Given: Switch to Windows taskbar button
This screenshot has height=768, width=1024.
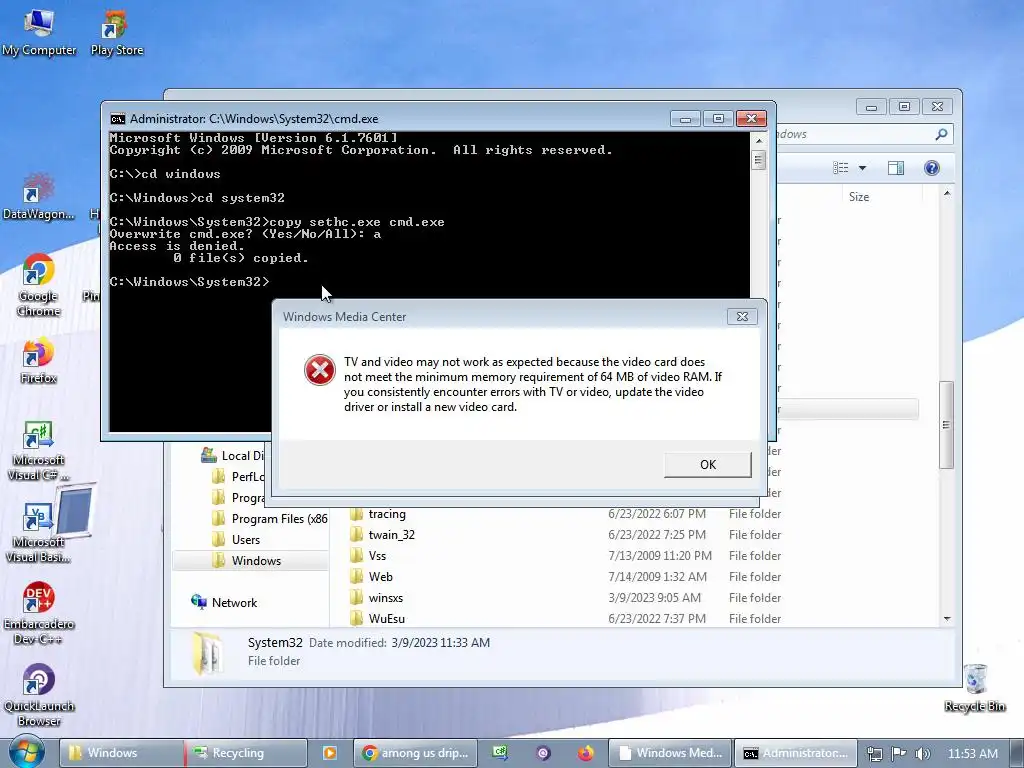Looking at the screenshot, I should pyautogui.click(x=121, y=753).
